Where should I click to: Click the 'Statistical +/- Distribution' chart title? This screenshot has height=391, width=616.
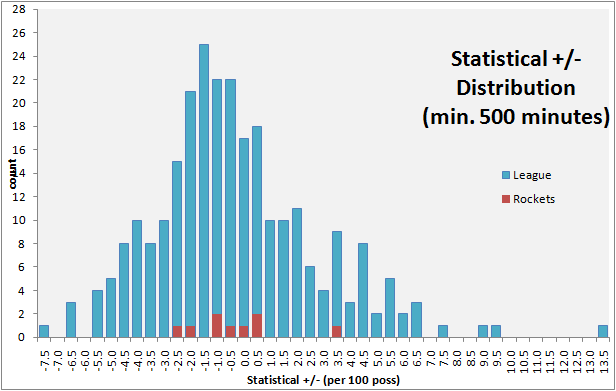(x=516, y=88)
